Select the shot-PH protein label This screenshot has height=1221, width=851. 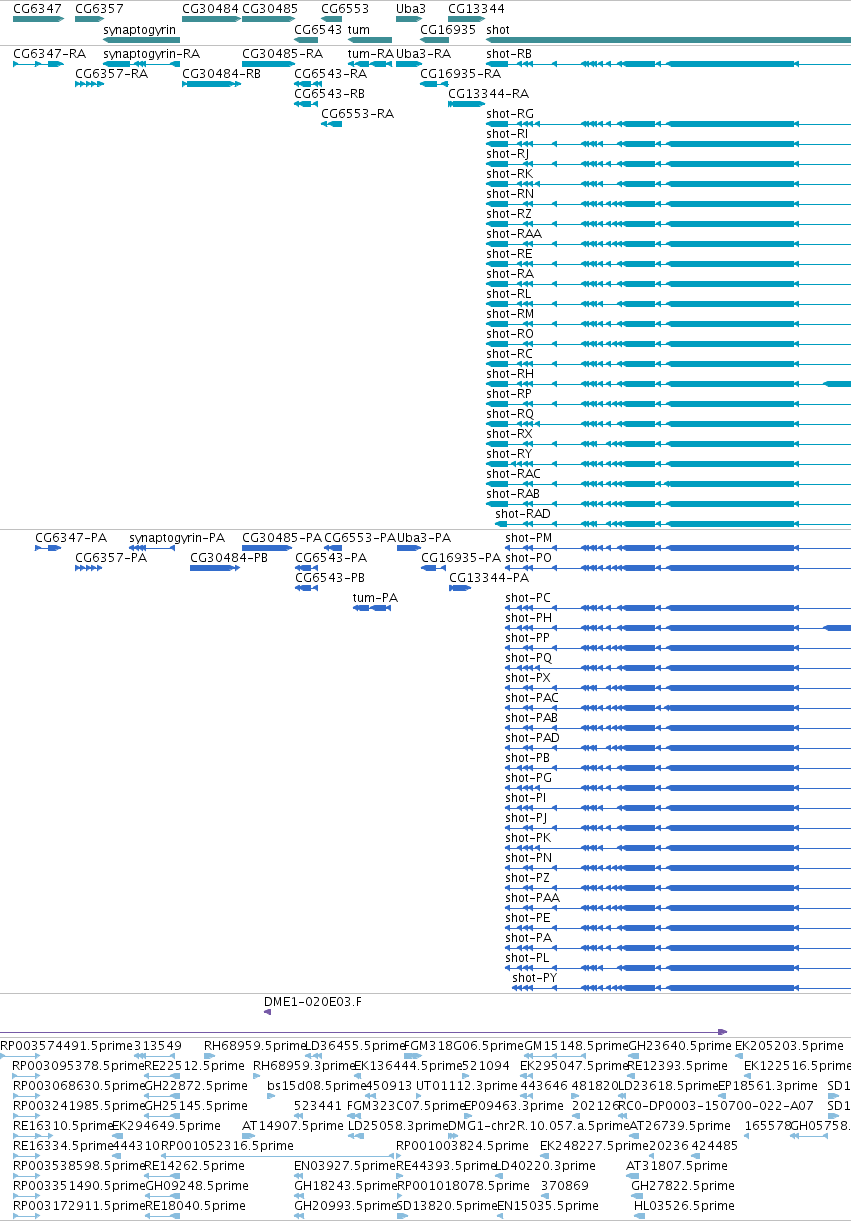tap(528, 618)
